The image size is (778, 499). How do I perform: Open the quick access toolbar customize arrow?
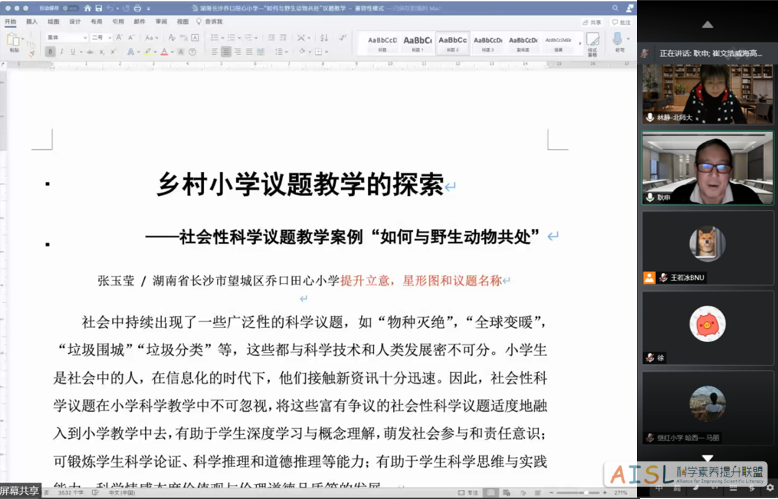pos(148,8)
